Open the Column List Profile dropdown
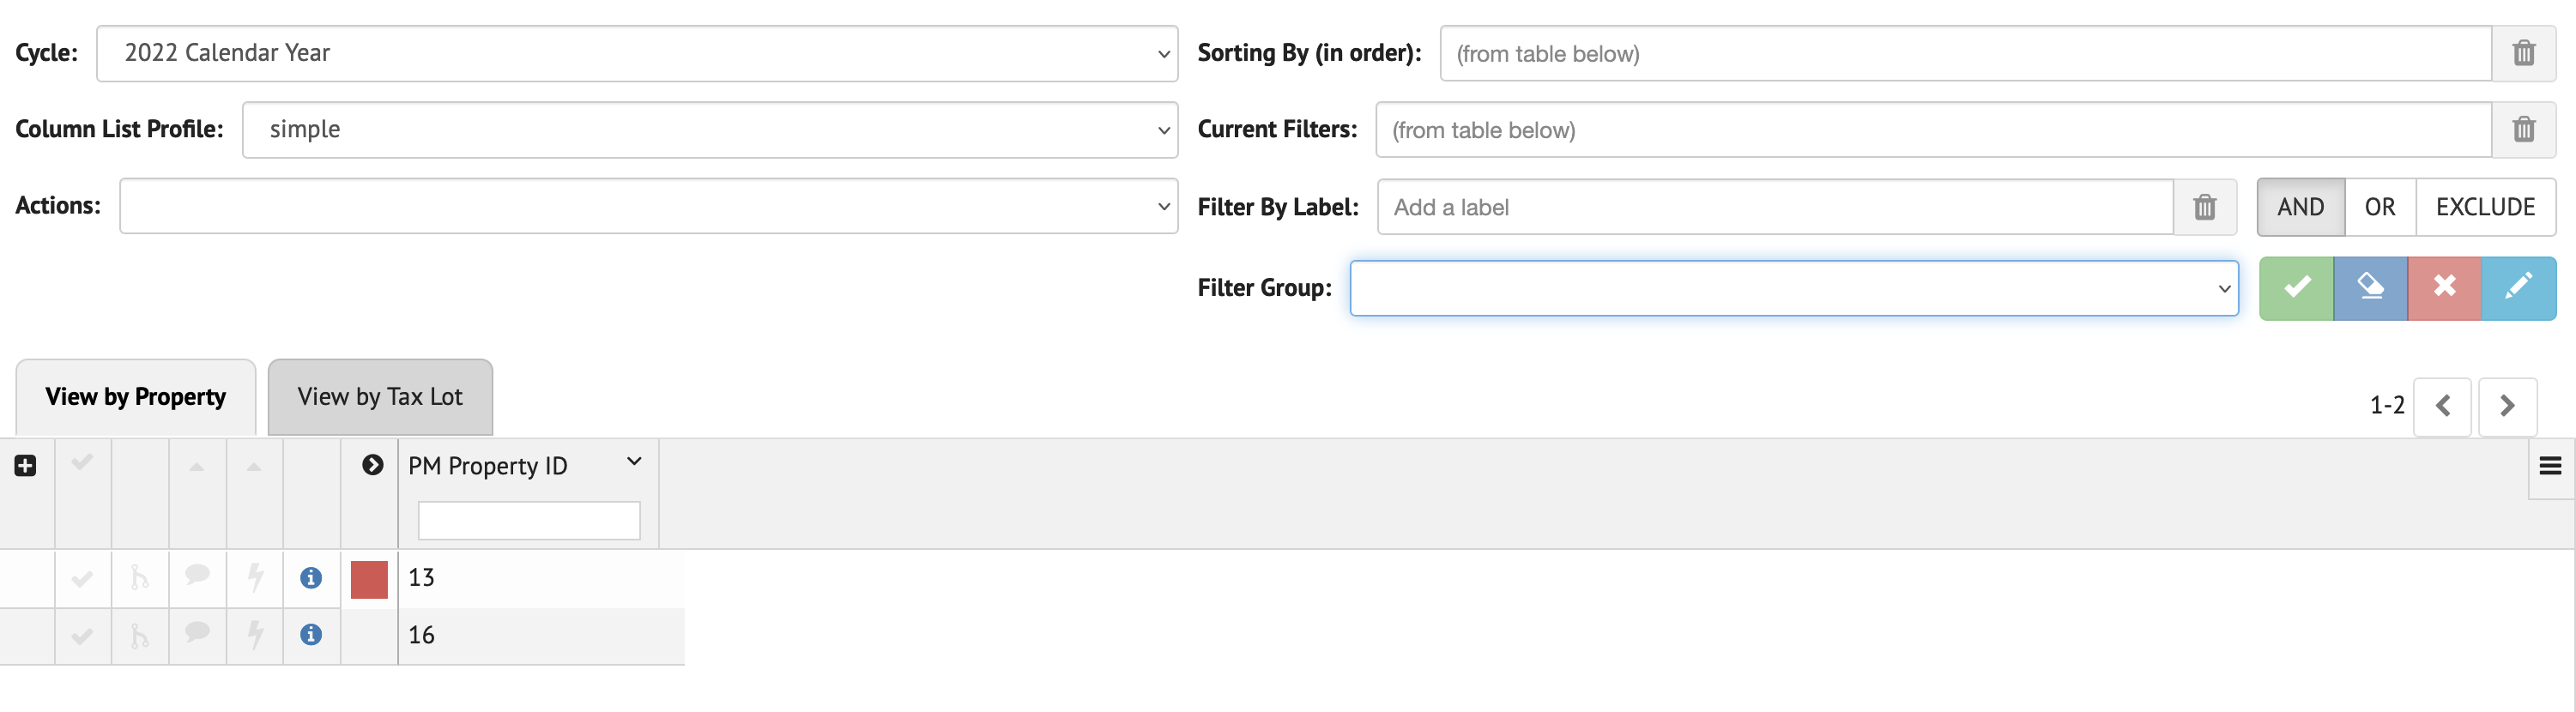The width and height of the screenshot is (2576, 712). pyautogui.click(x=709, y=129)
